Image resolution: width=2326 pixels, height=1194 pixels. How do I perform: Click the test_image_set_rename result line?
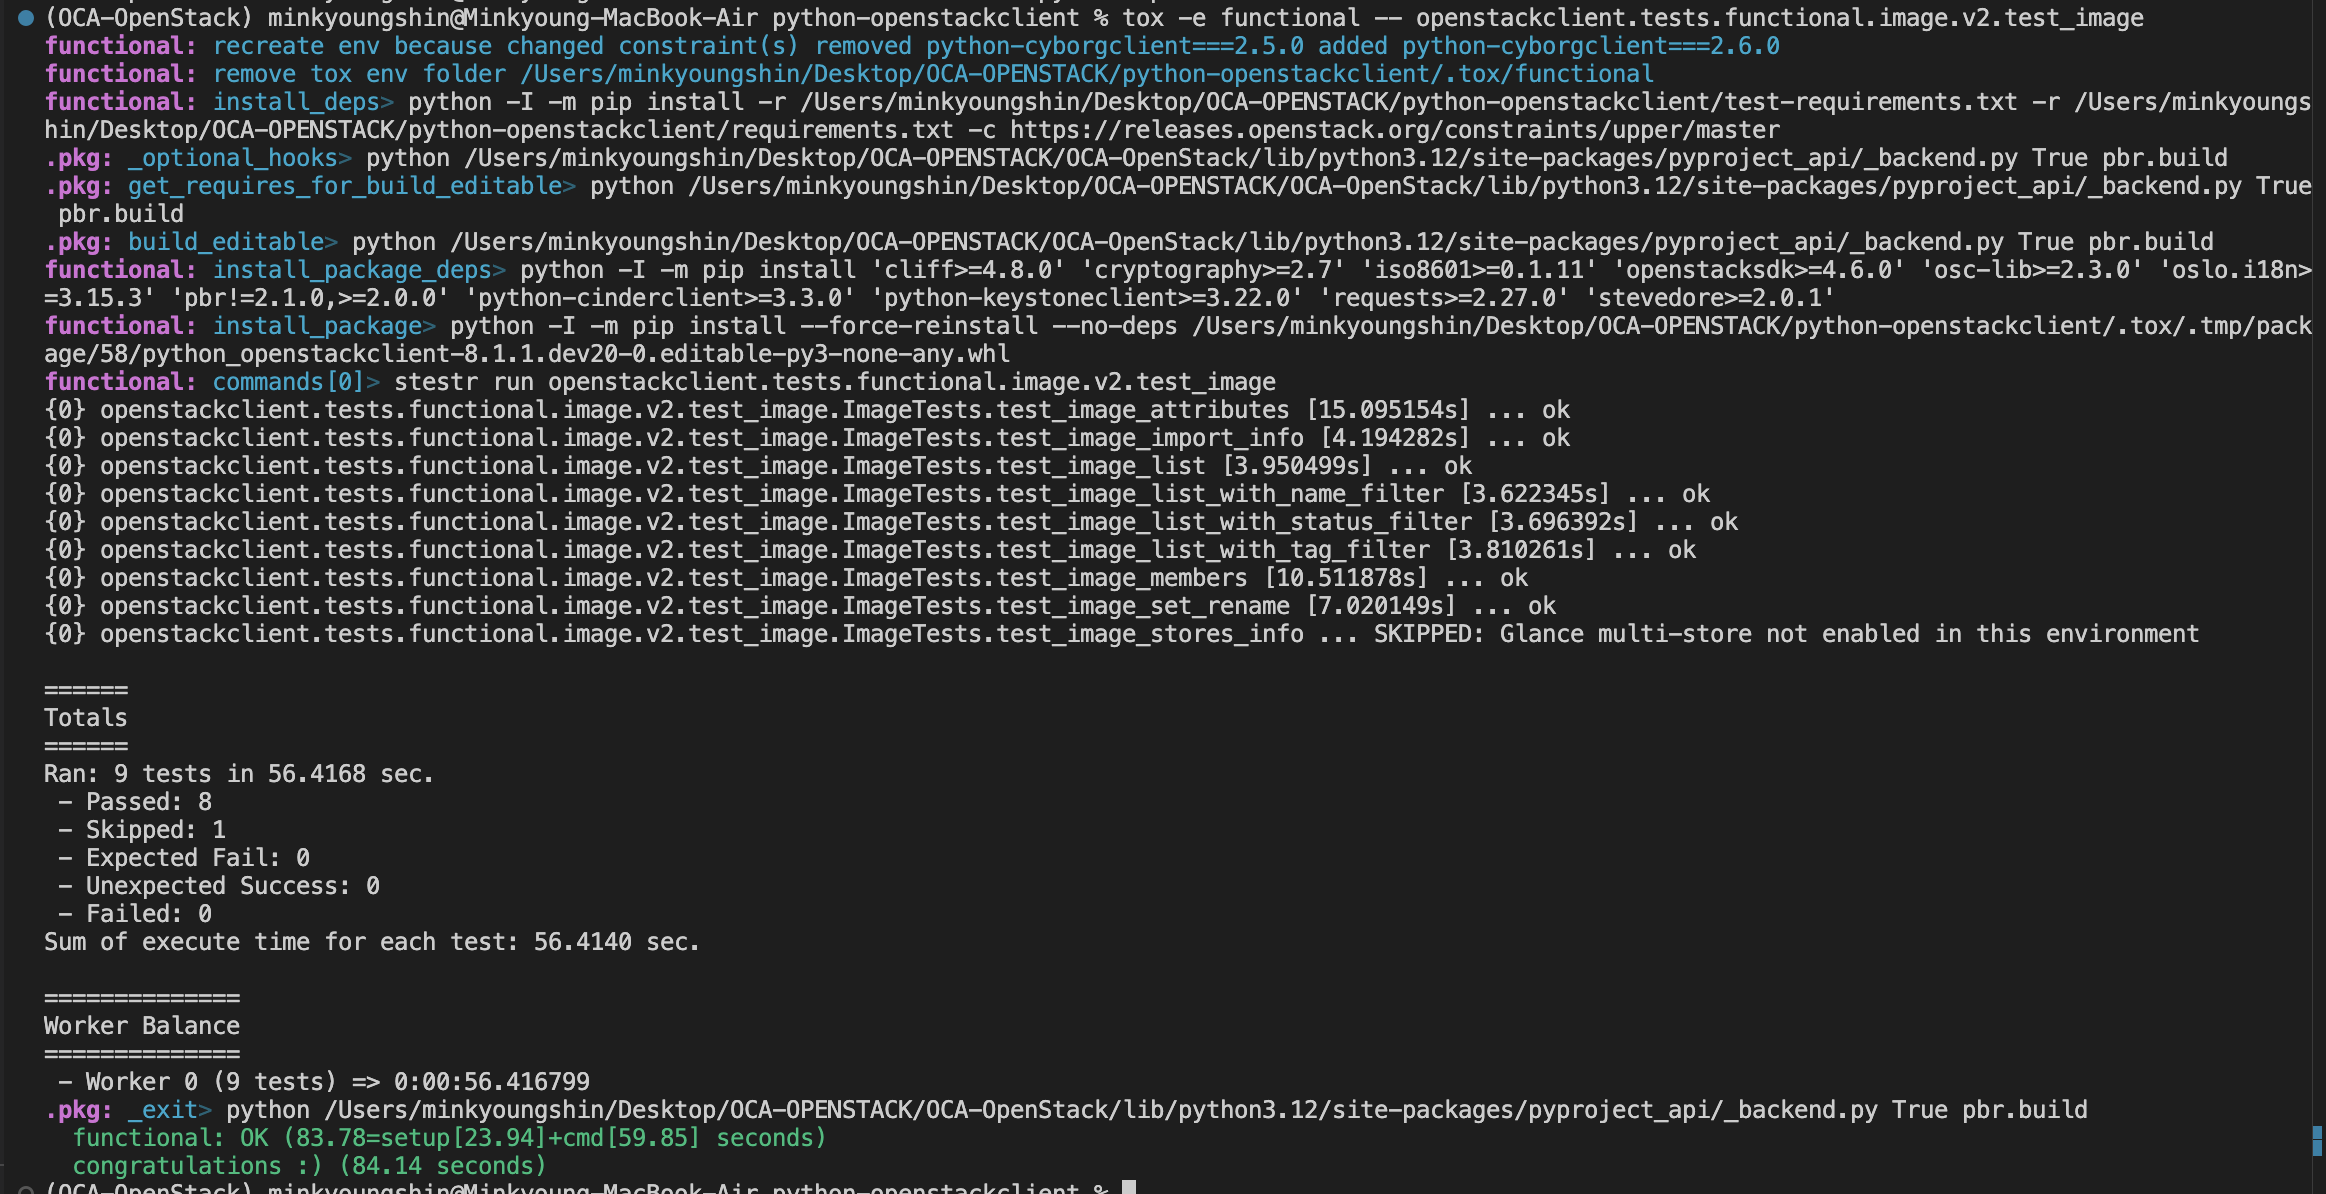coord(799,606)
